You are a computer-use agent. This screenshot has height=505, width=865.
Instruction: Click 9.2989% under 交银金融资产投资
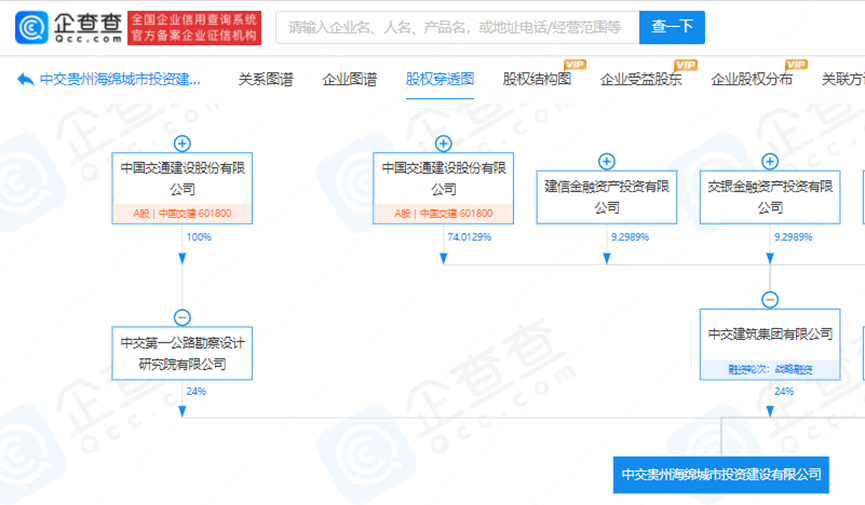tap(793, 237)
